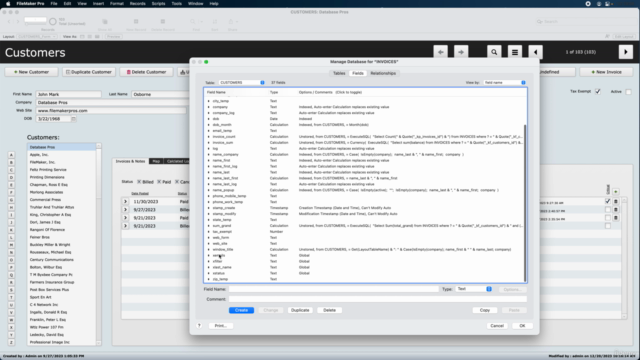
Task: Click the toolbar previous-record chevron
Action: [x=9, y=22]
